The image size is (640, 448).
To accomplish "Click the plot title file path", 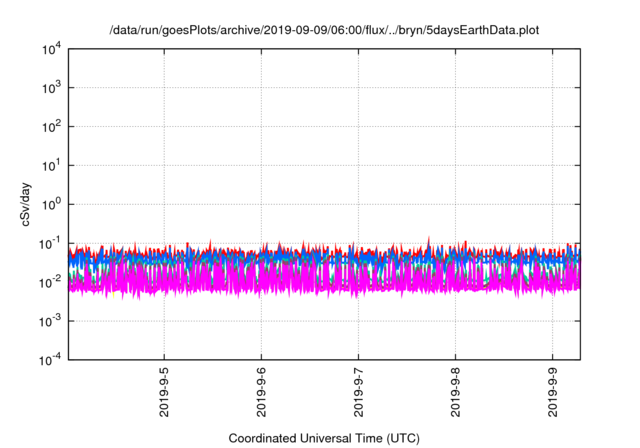I will [324, 30].
